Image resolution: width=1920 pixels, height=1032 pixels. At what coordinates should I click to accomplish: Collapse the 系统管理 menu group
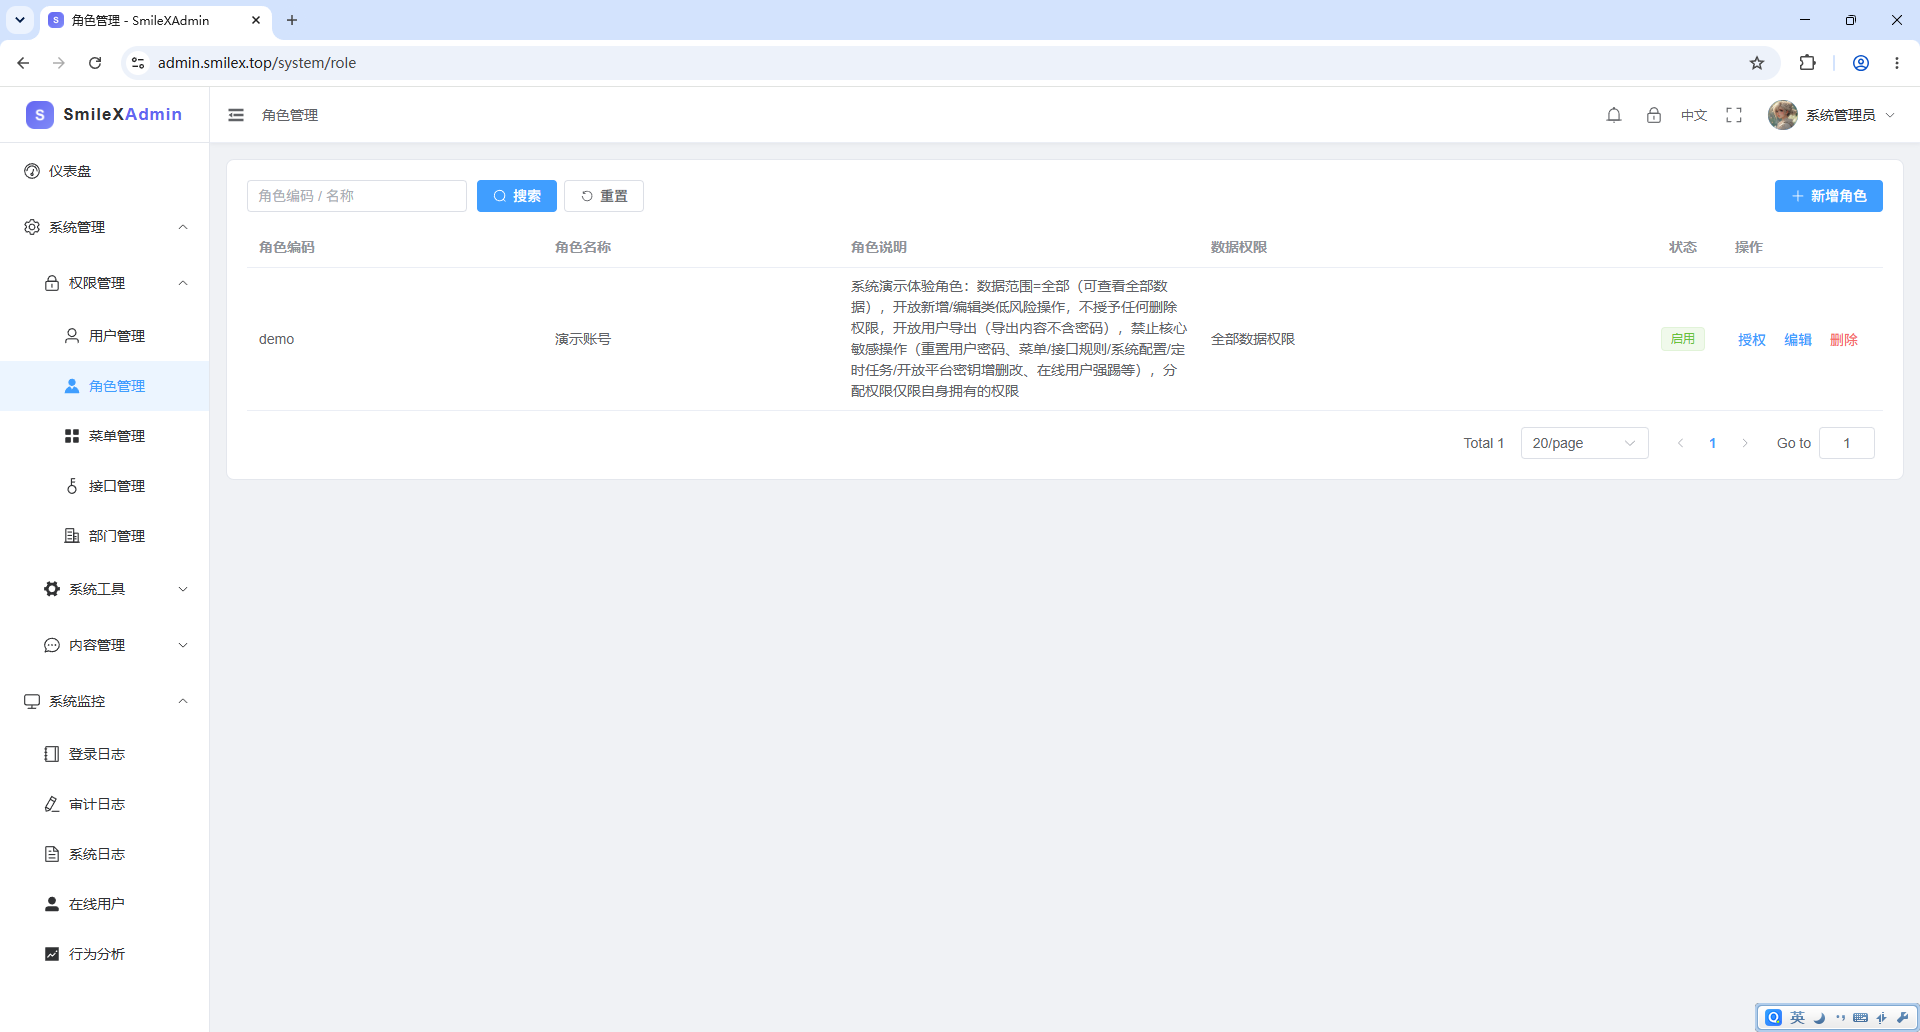[105, 227]
